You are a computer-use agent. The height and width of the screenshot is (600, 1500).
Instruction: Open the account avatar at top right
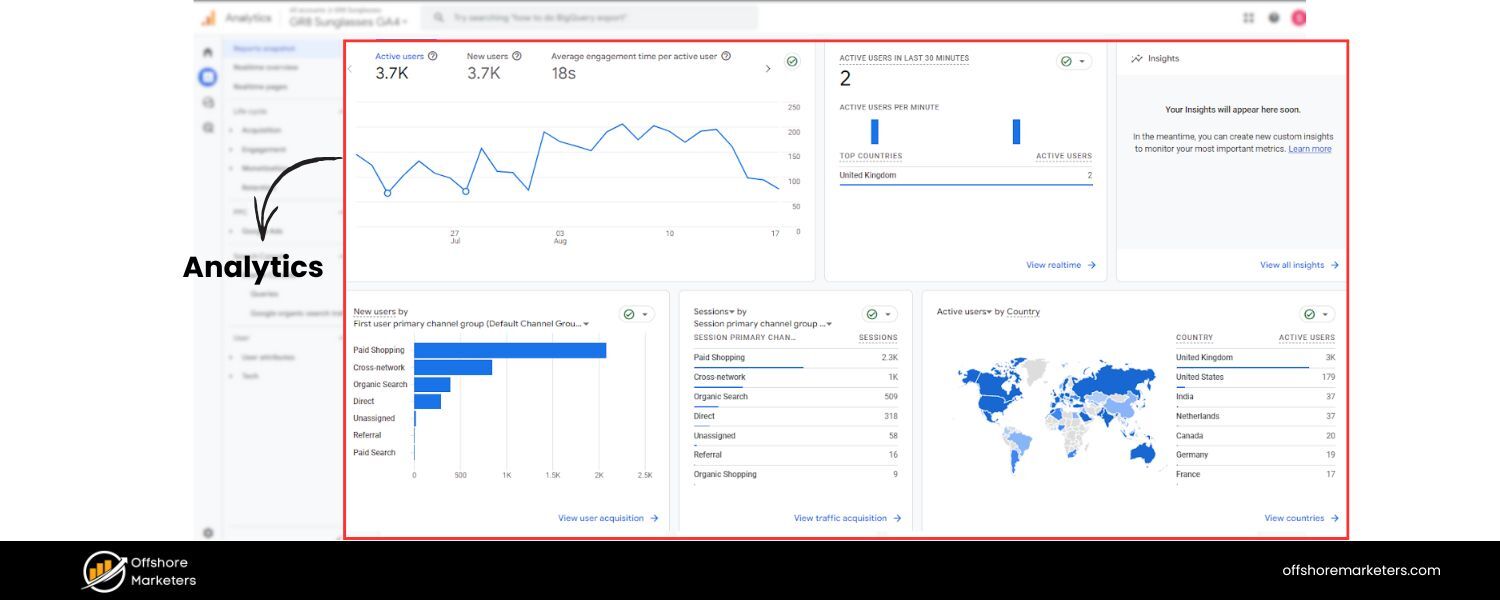(1297, 17)
